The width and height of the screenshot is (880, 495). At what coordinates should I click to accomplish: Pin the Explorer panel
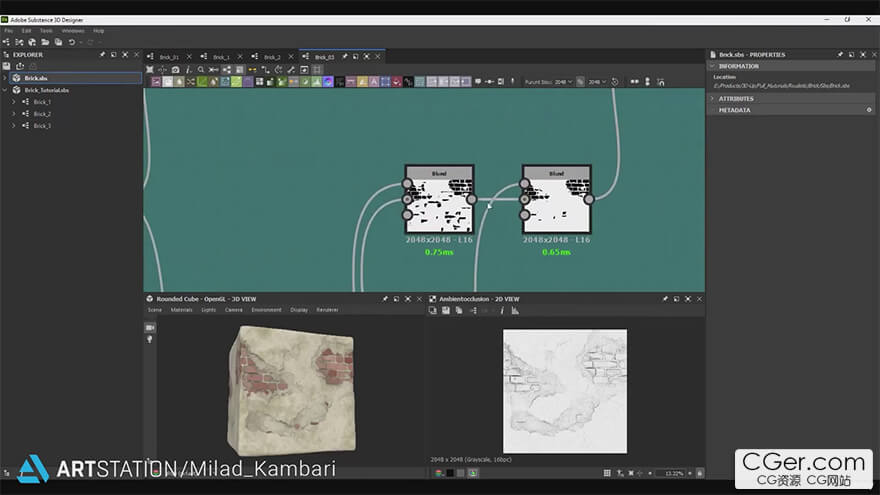click(x=102, y=54)
